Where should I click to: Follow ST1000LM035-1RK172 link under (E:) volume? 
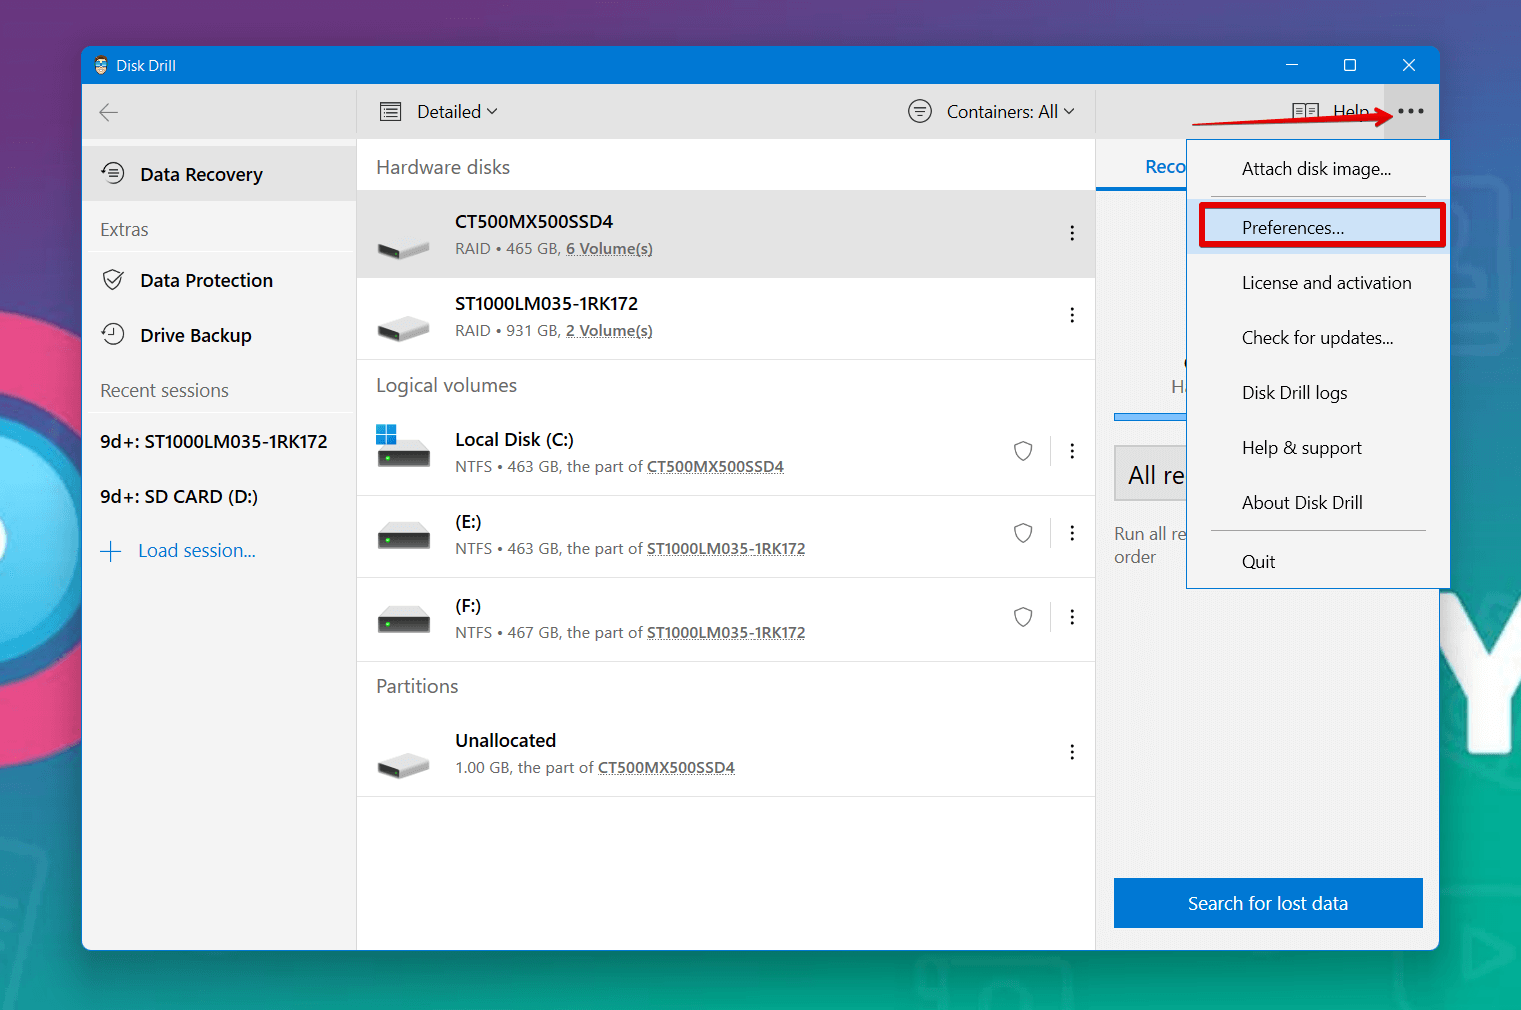(726, 549)
